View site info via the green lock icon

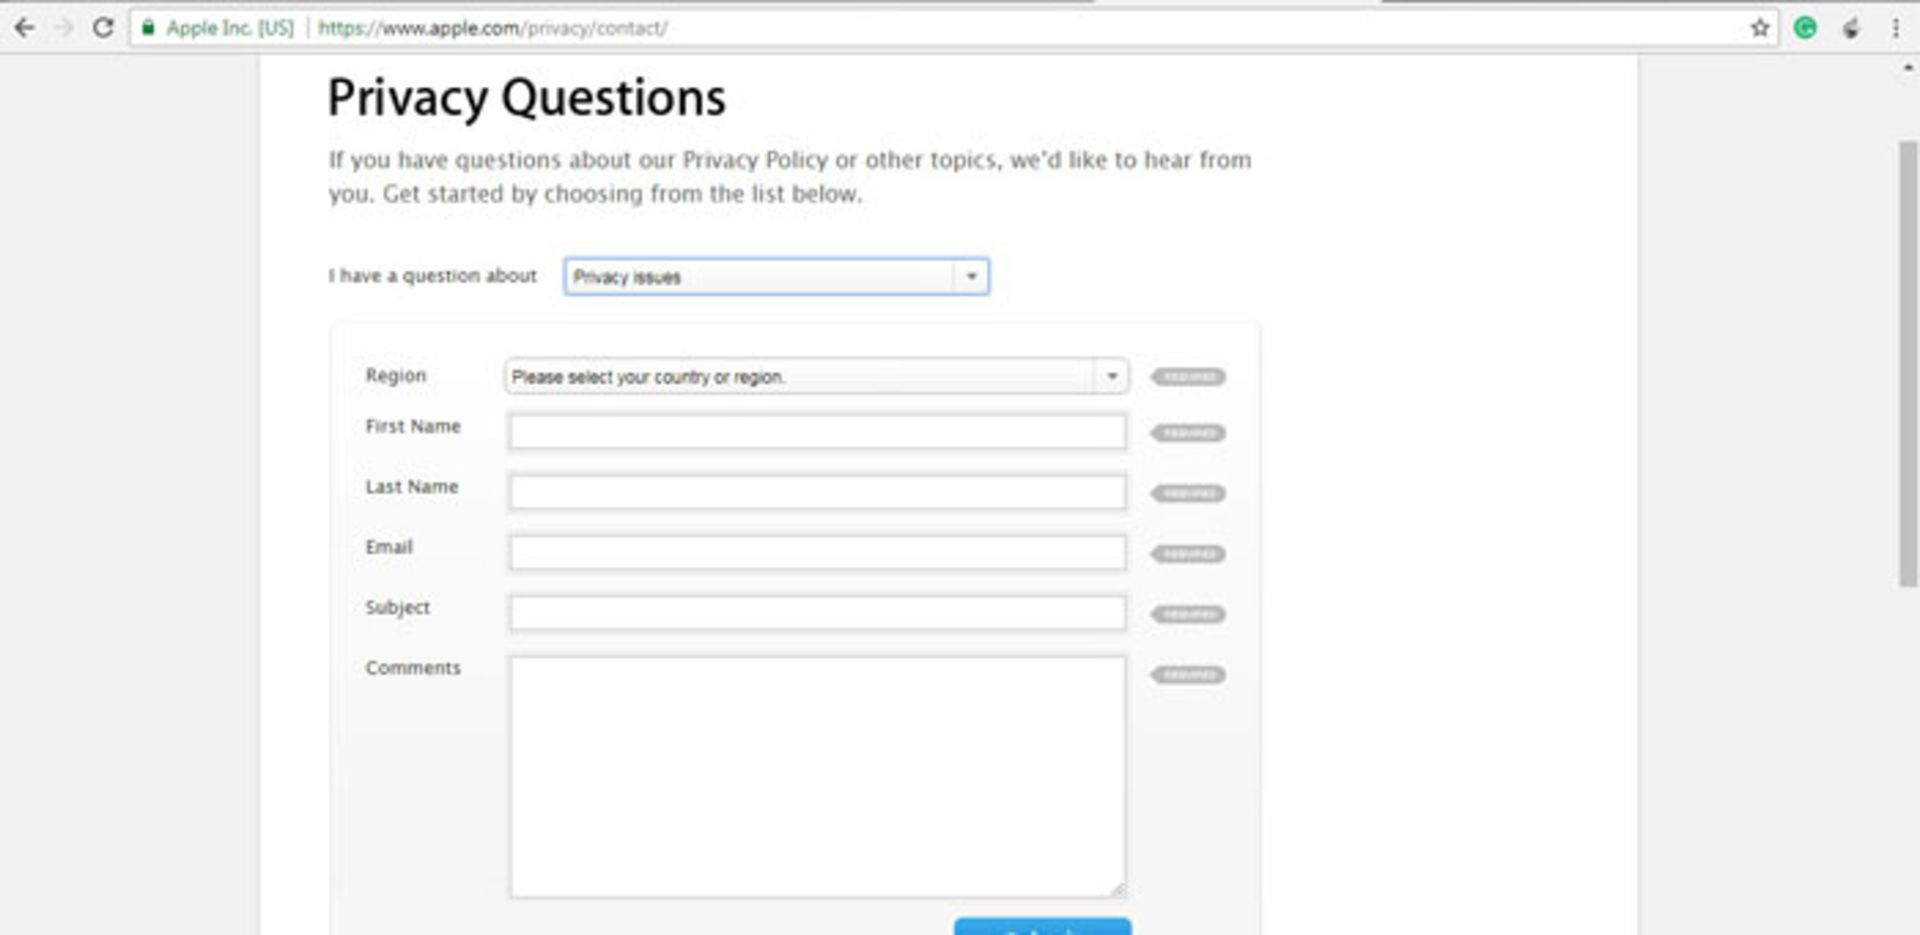(148, 28)
